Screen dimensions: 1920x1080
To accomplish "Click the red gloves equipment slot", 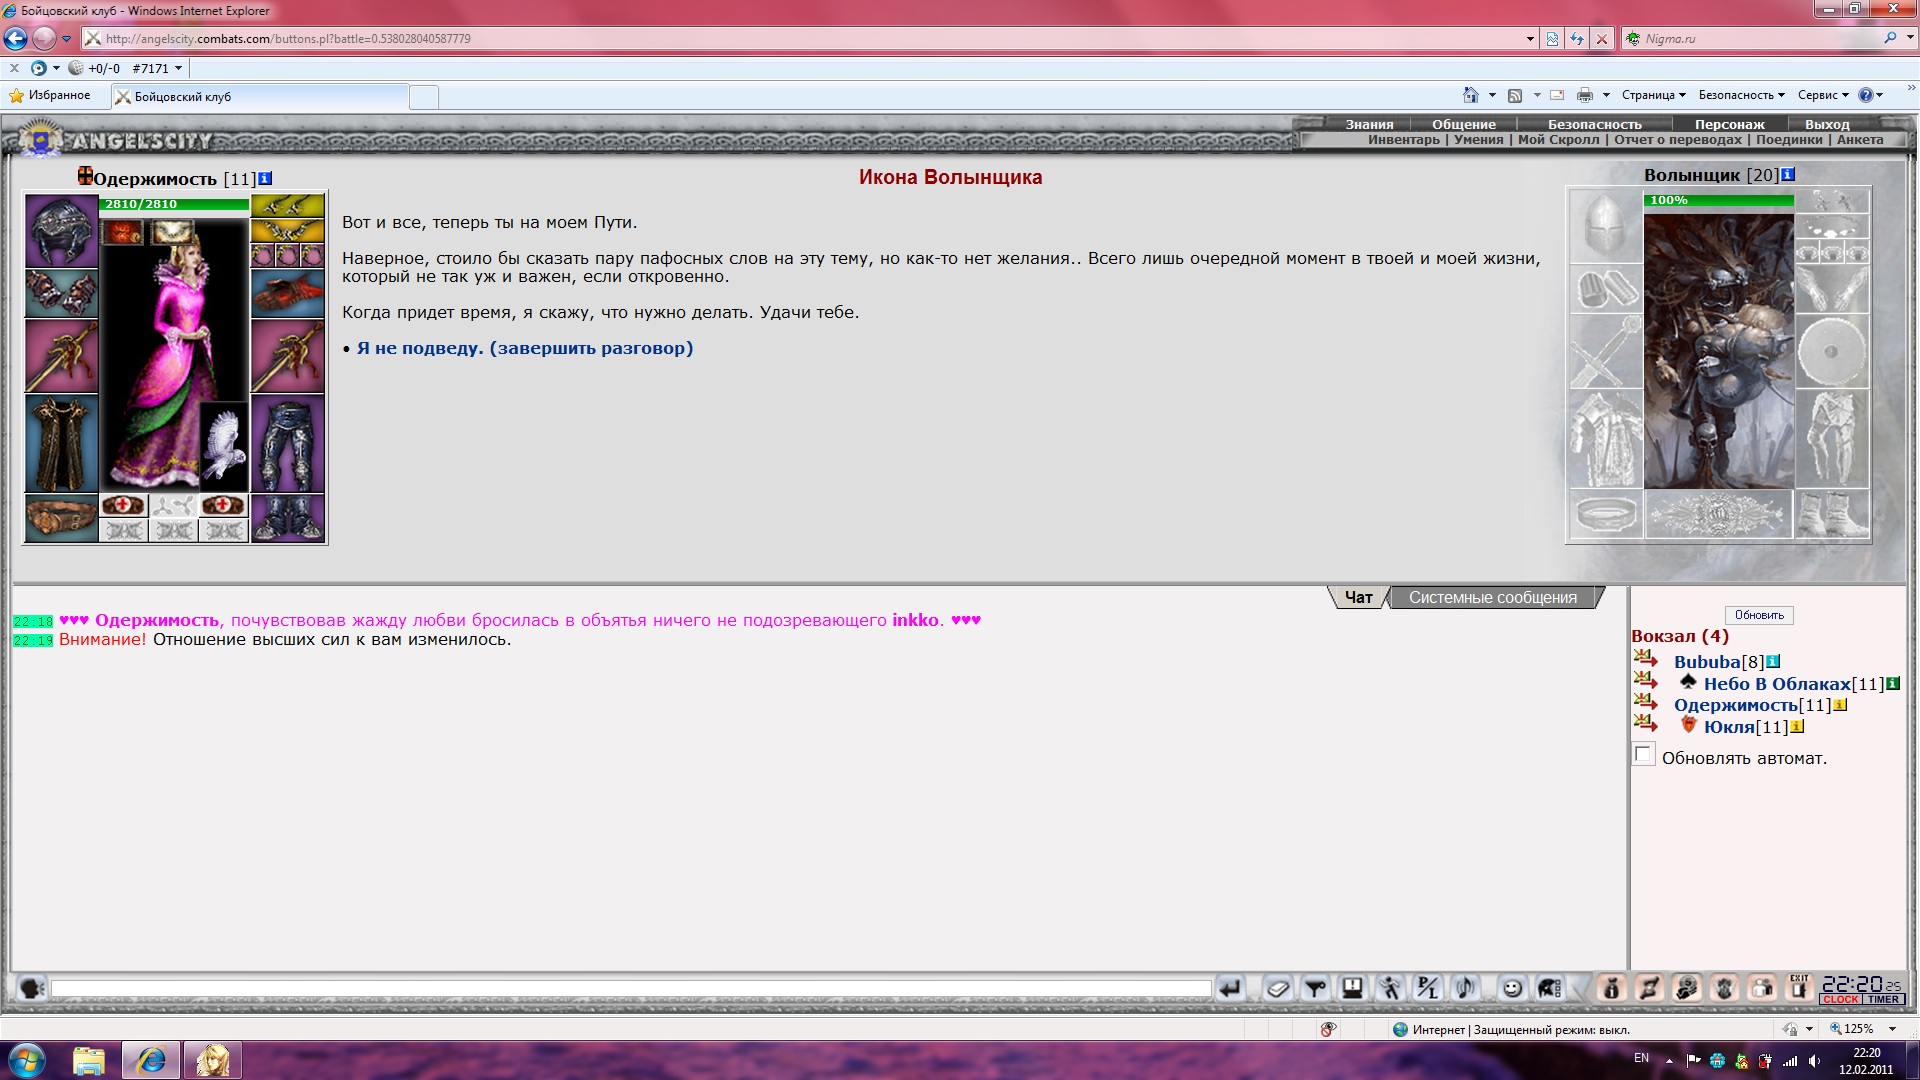I will (x=288, y=293).
